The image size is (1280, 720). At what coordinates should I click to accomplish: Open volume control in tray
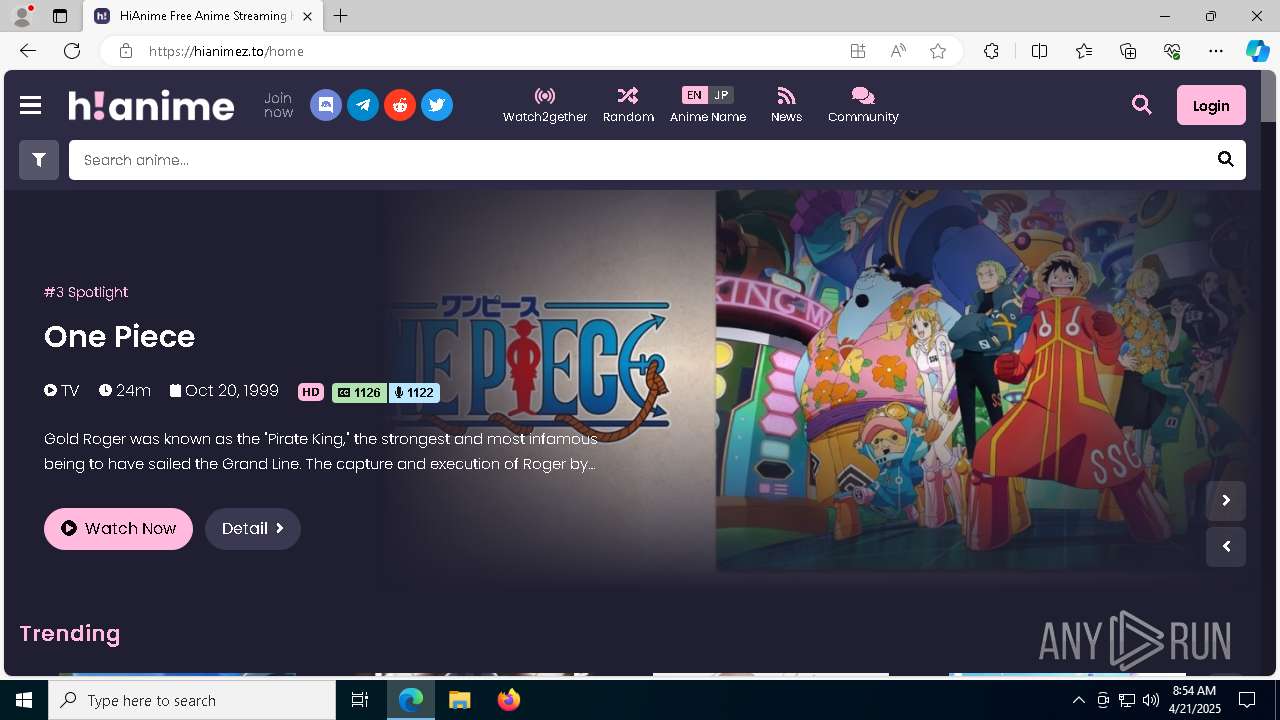pos(1151,700)
